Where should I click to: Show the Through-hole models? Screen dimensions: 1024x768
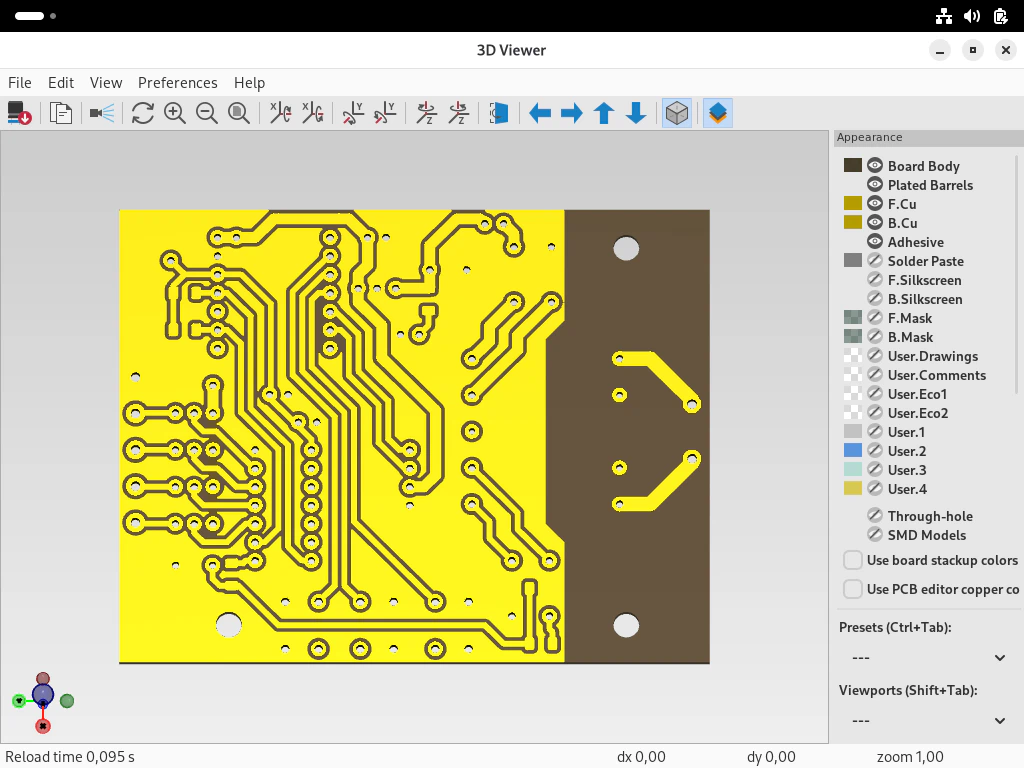[x=874, y=515]
